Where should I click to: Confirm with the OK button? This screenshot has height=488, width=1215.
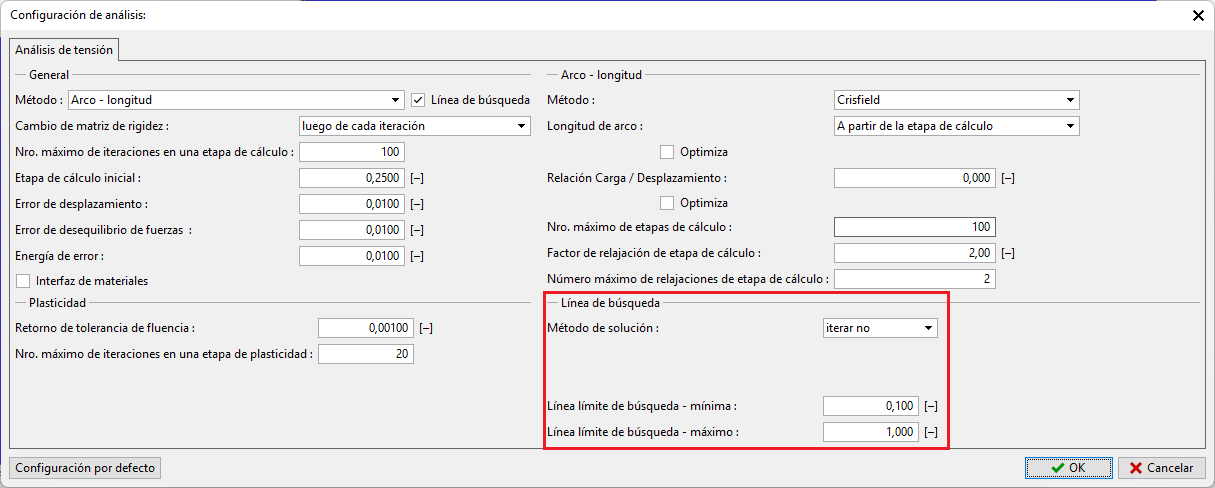[x=1068, y=467]
